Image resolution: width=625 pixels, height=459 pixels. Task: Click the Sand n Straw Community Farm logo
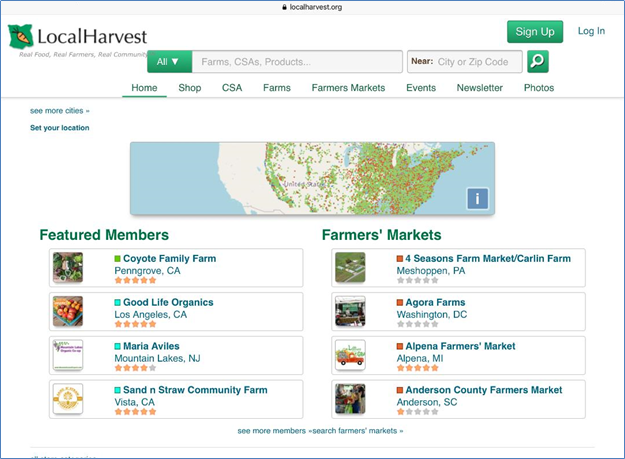point(68,399)
